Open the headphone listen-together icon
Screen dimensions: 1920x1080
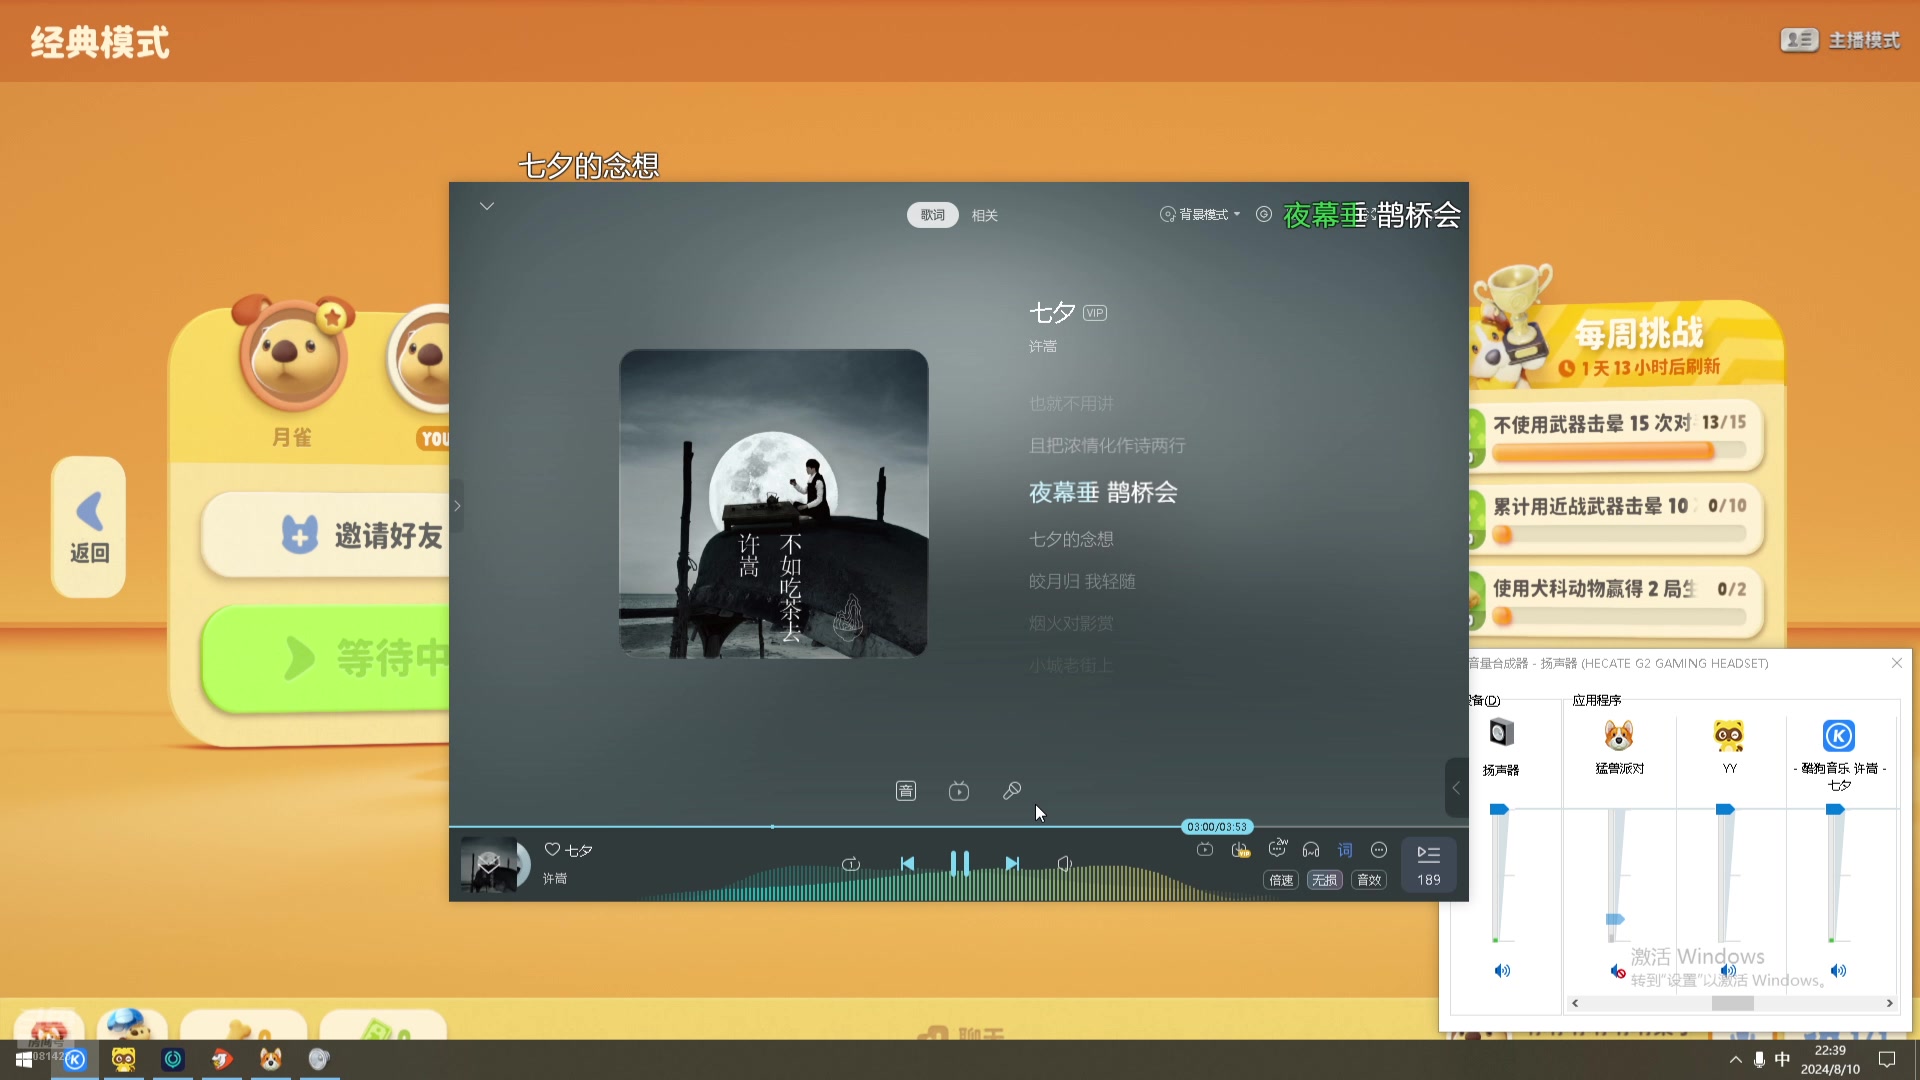point(1311,850)
